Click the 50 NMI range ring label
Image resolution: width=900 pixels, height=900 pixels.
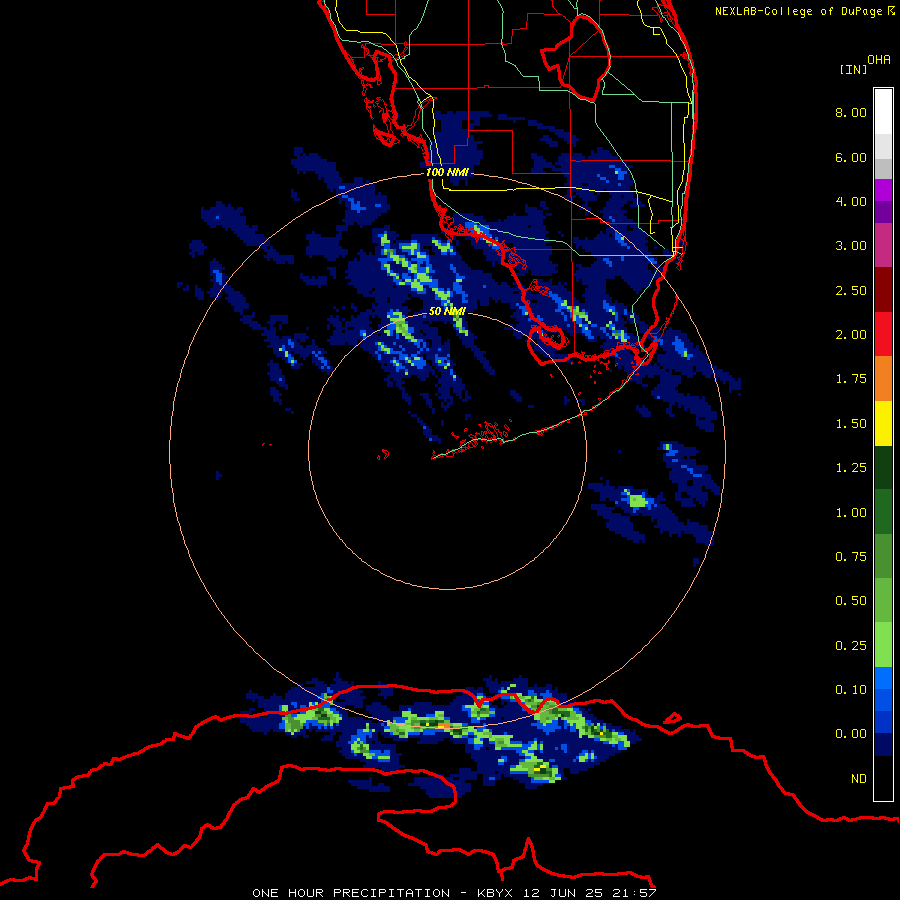point(447,311)
